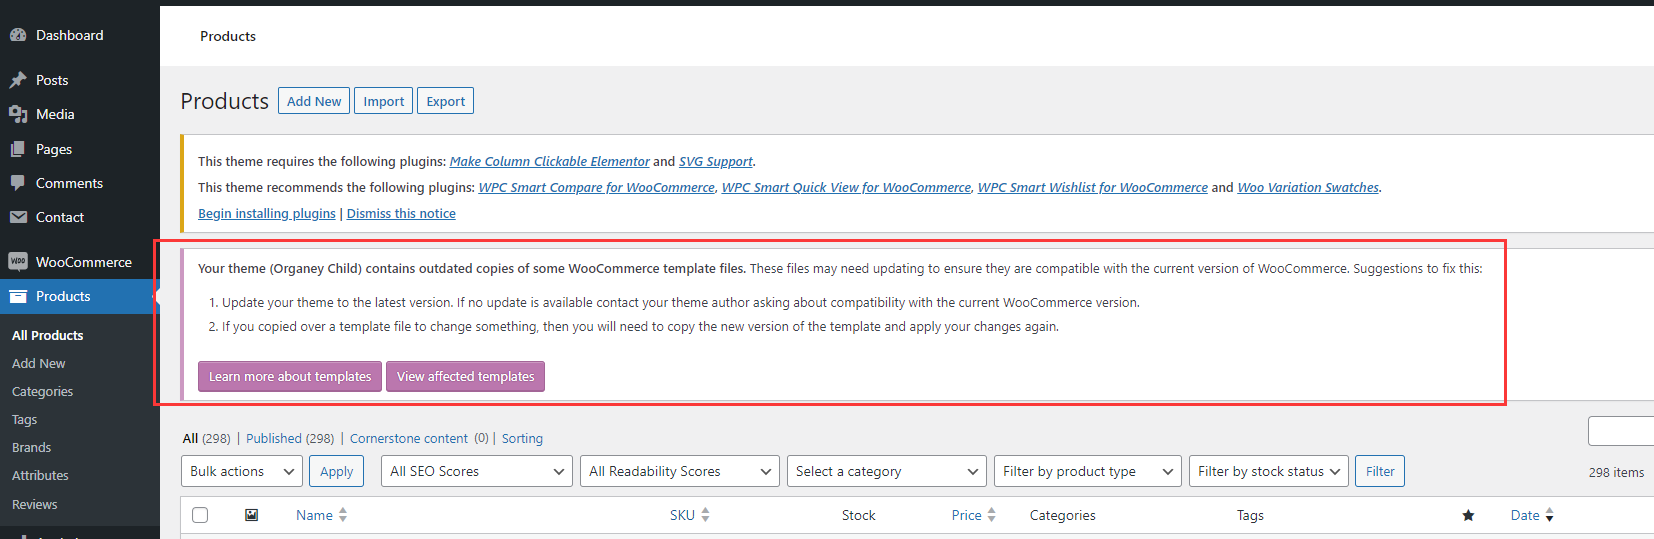
Task: Open WooCommerce menu item
Action: 80,262
